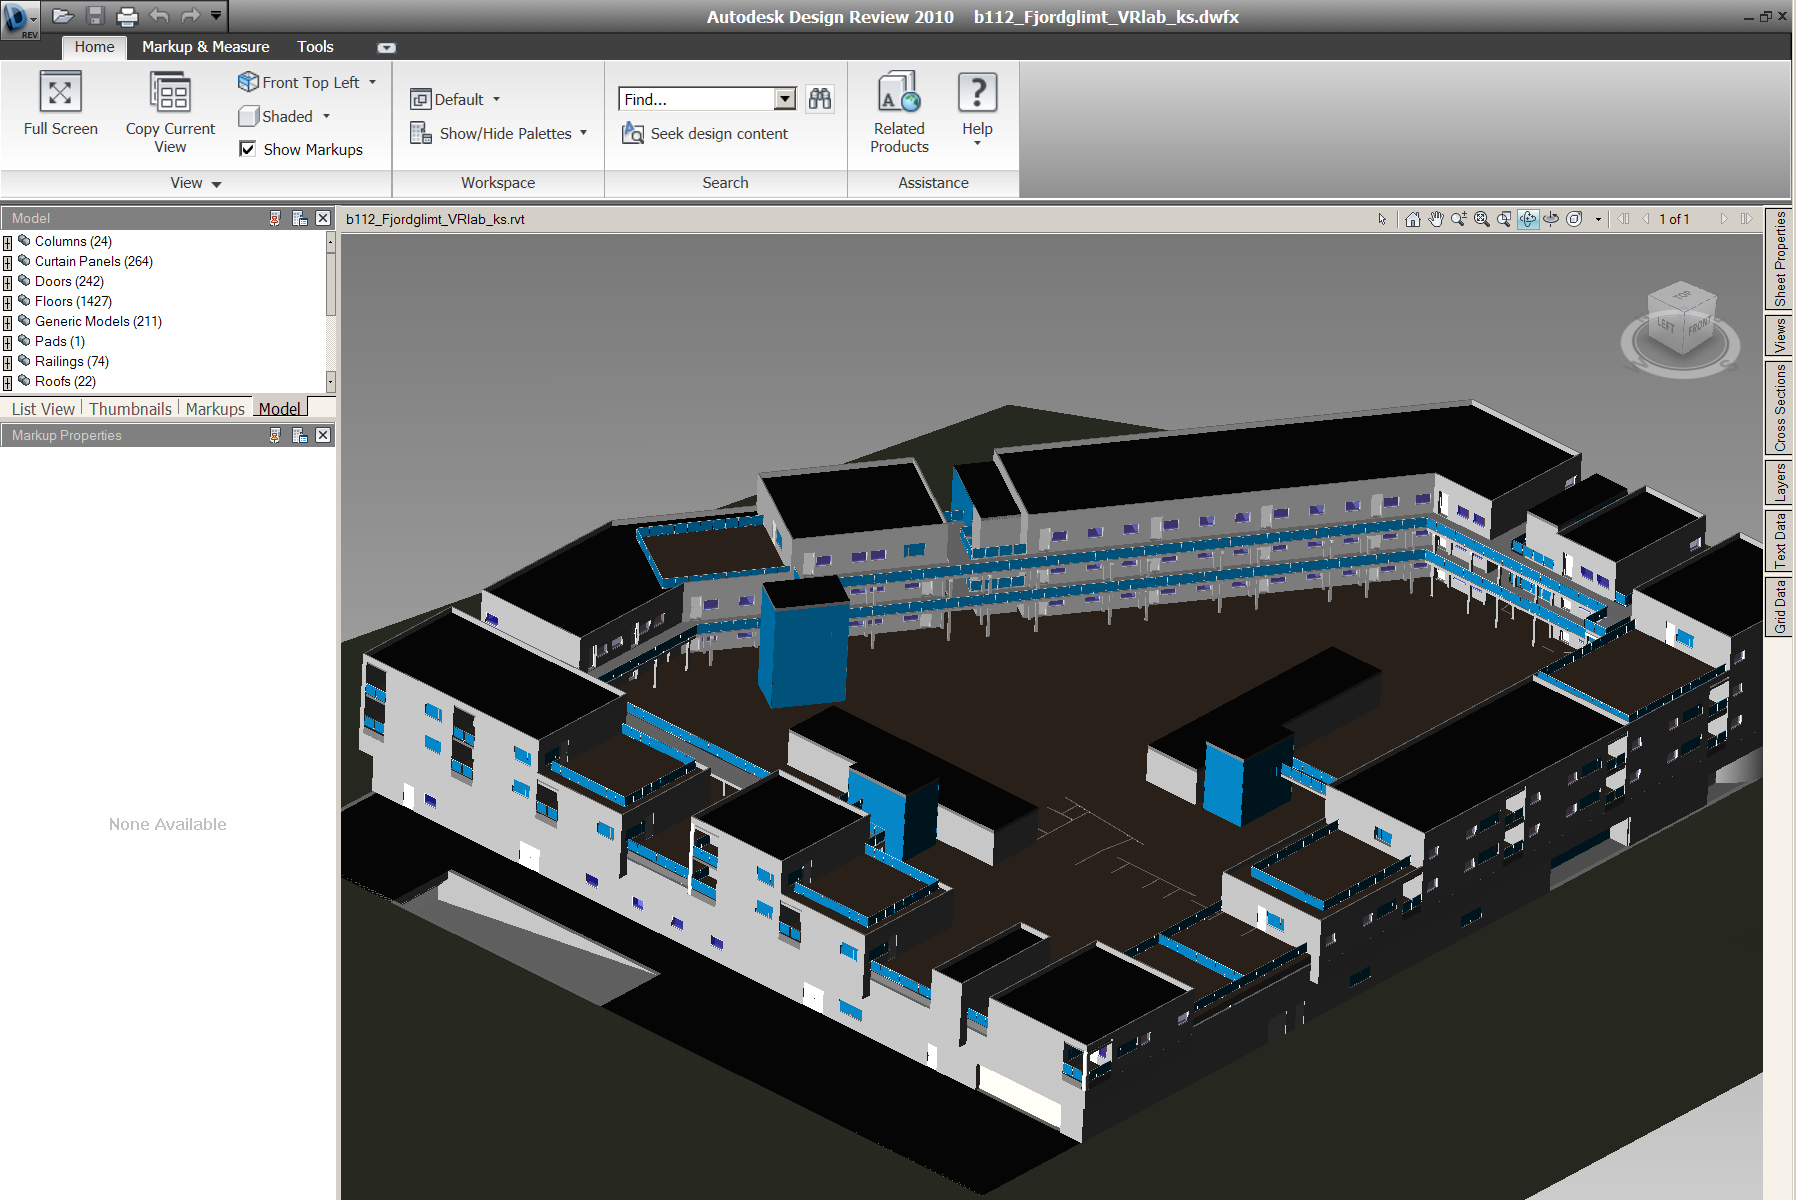Toggle the Show Markups checkbox
1796x1200 pixels.
click(x=248, y=149)
